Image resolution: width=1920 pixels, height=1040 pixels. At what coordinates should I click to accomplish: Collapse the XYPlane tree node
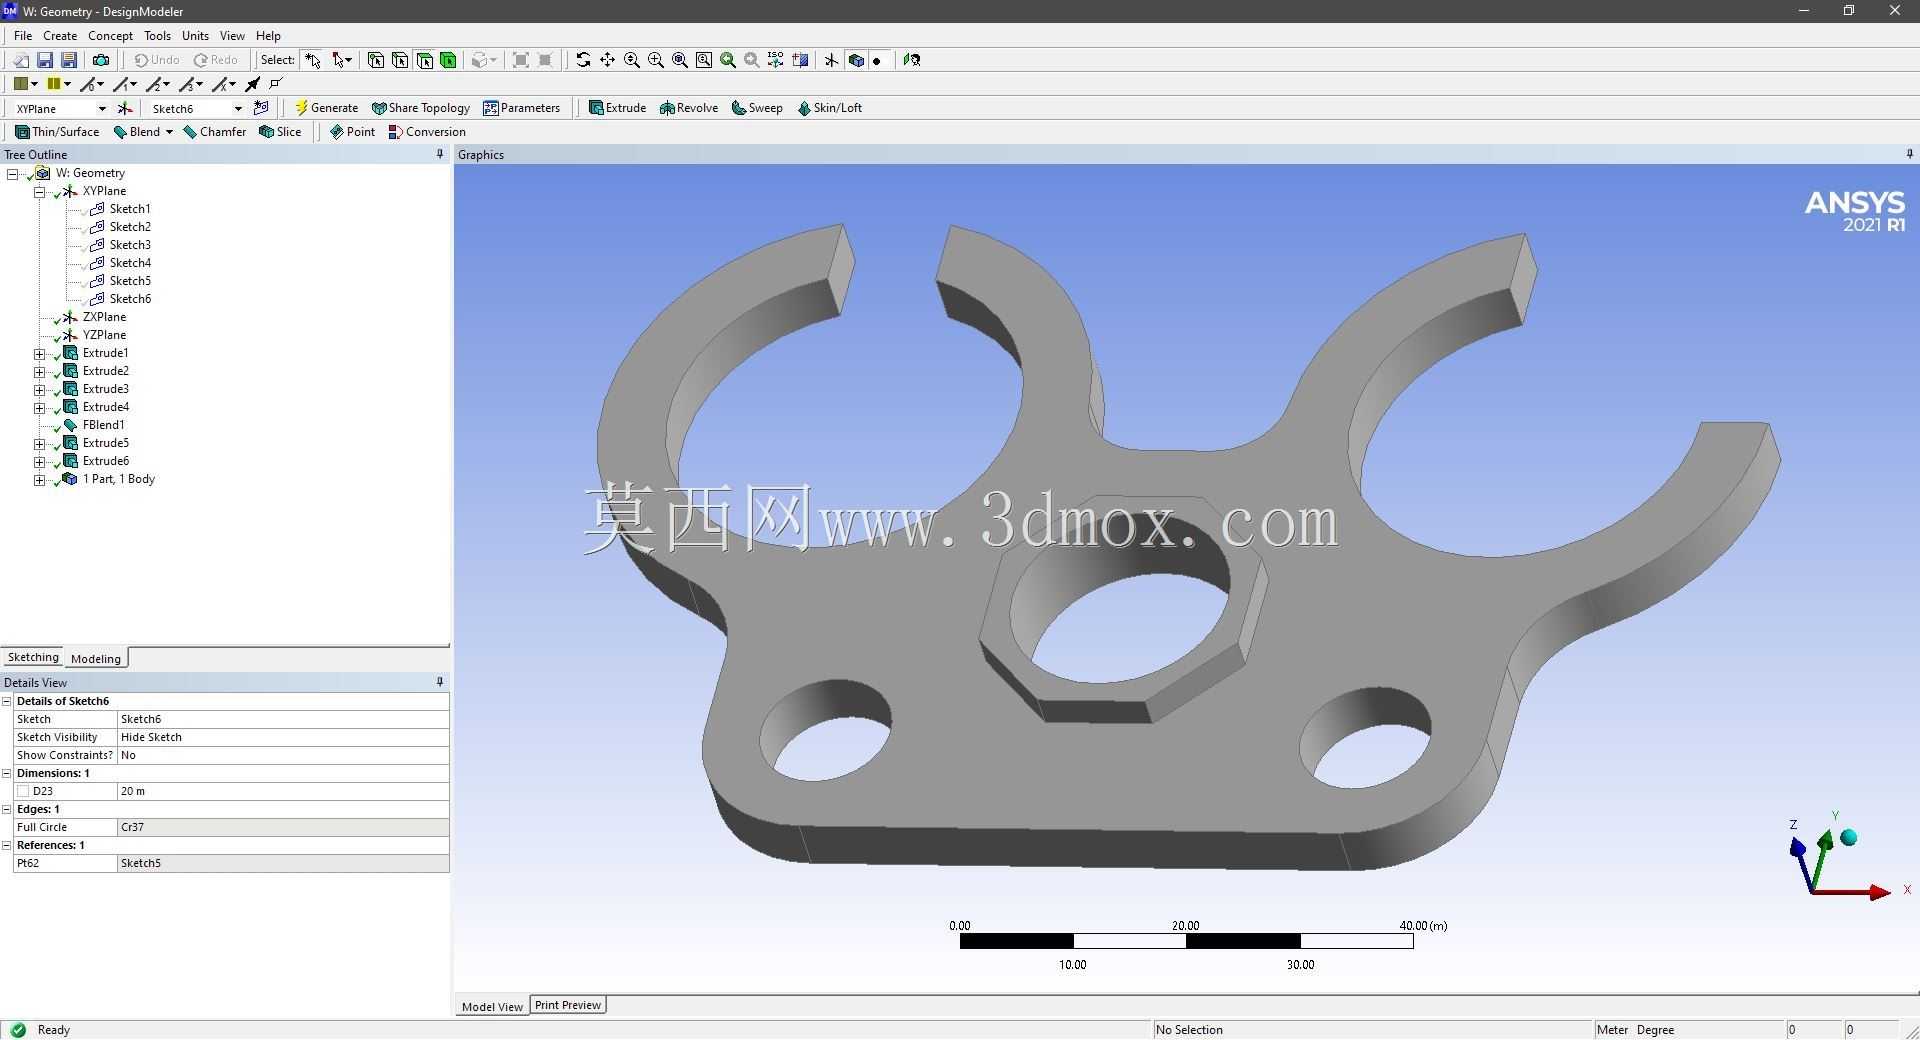click(39, 191)
